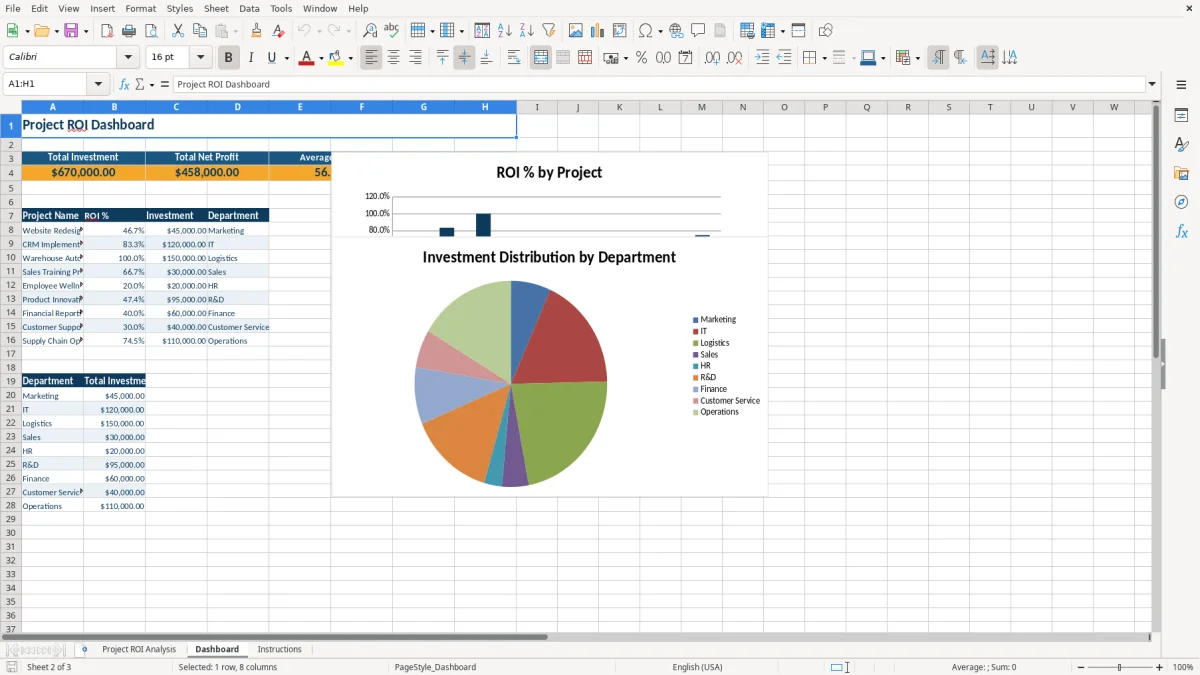The height and width of the screenshot is (675, 1200).
Task: Open the Data menu
Action: (x=250, y=8)
